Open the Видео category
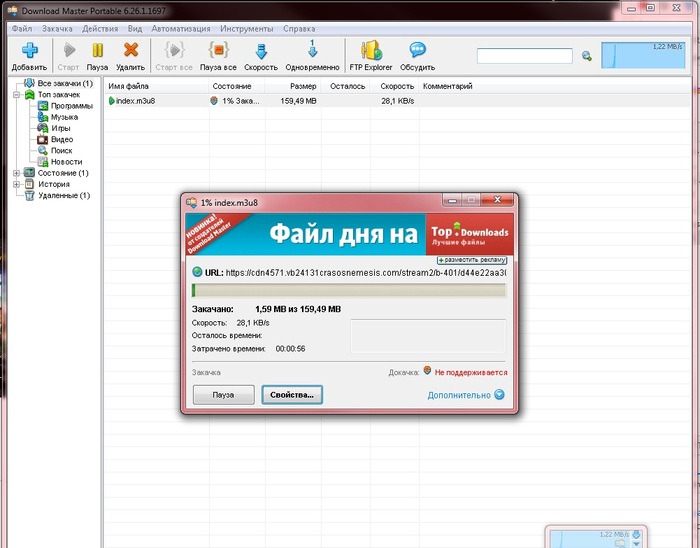 pos(62,139)
